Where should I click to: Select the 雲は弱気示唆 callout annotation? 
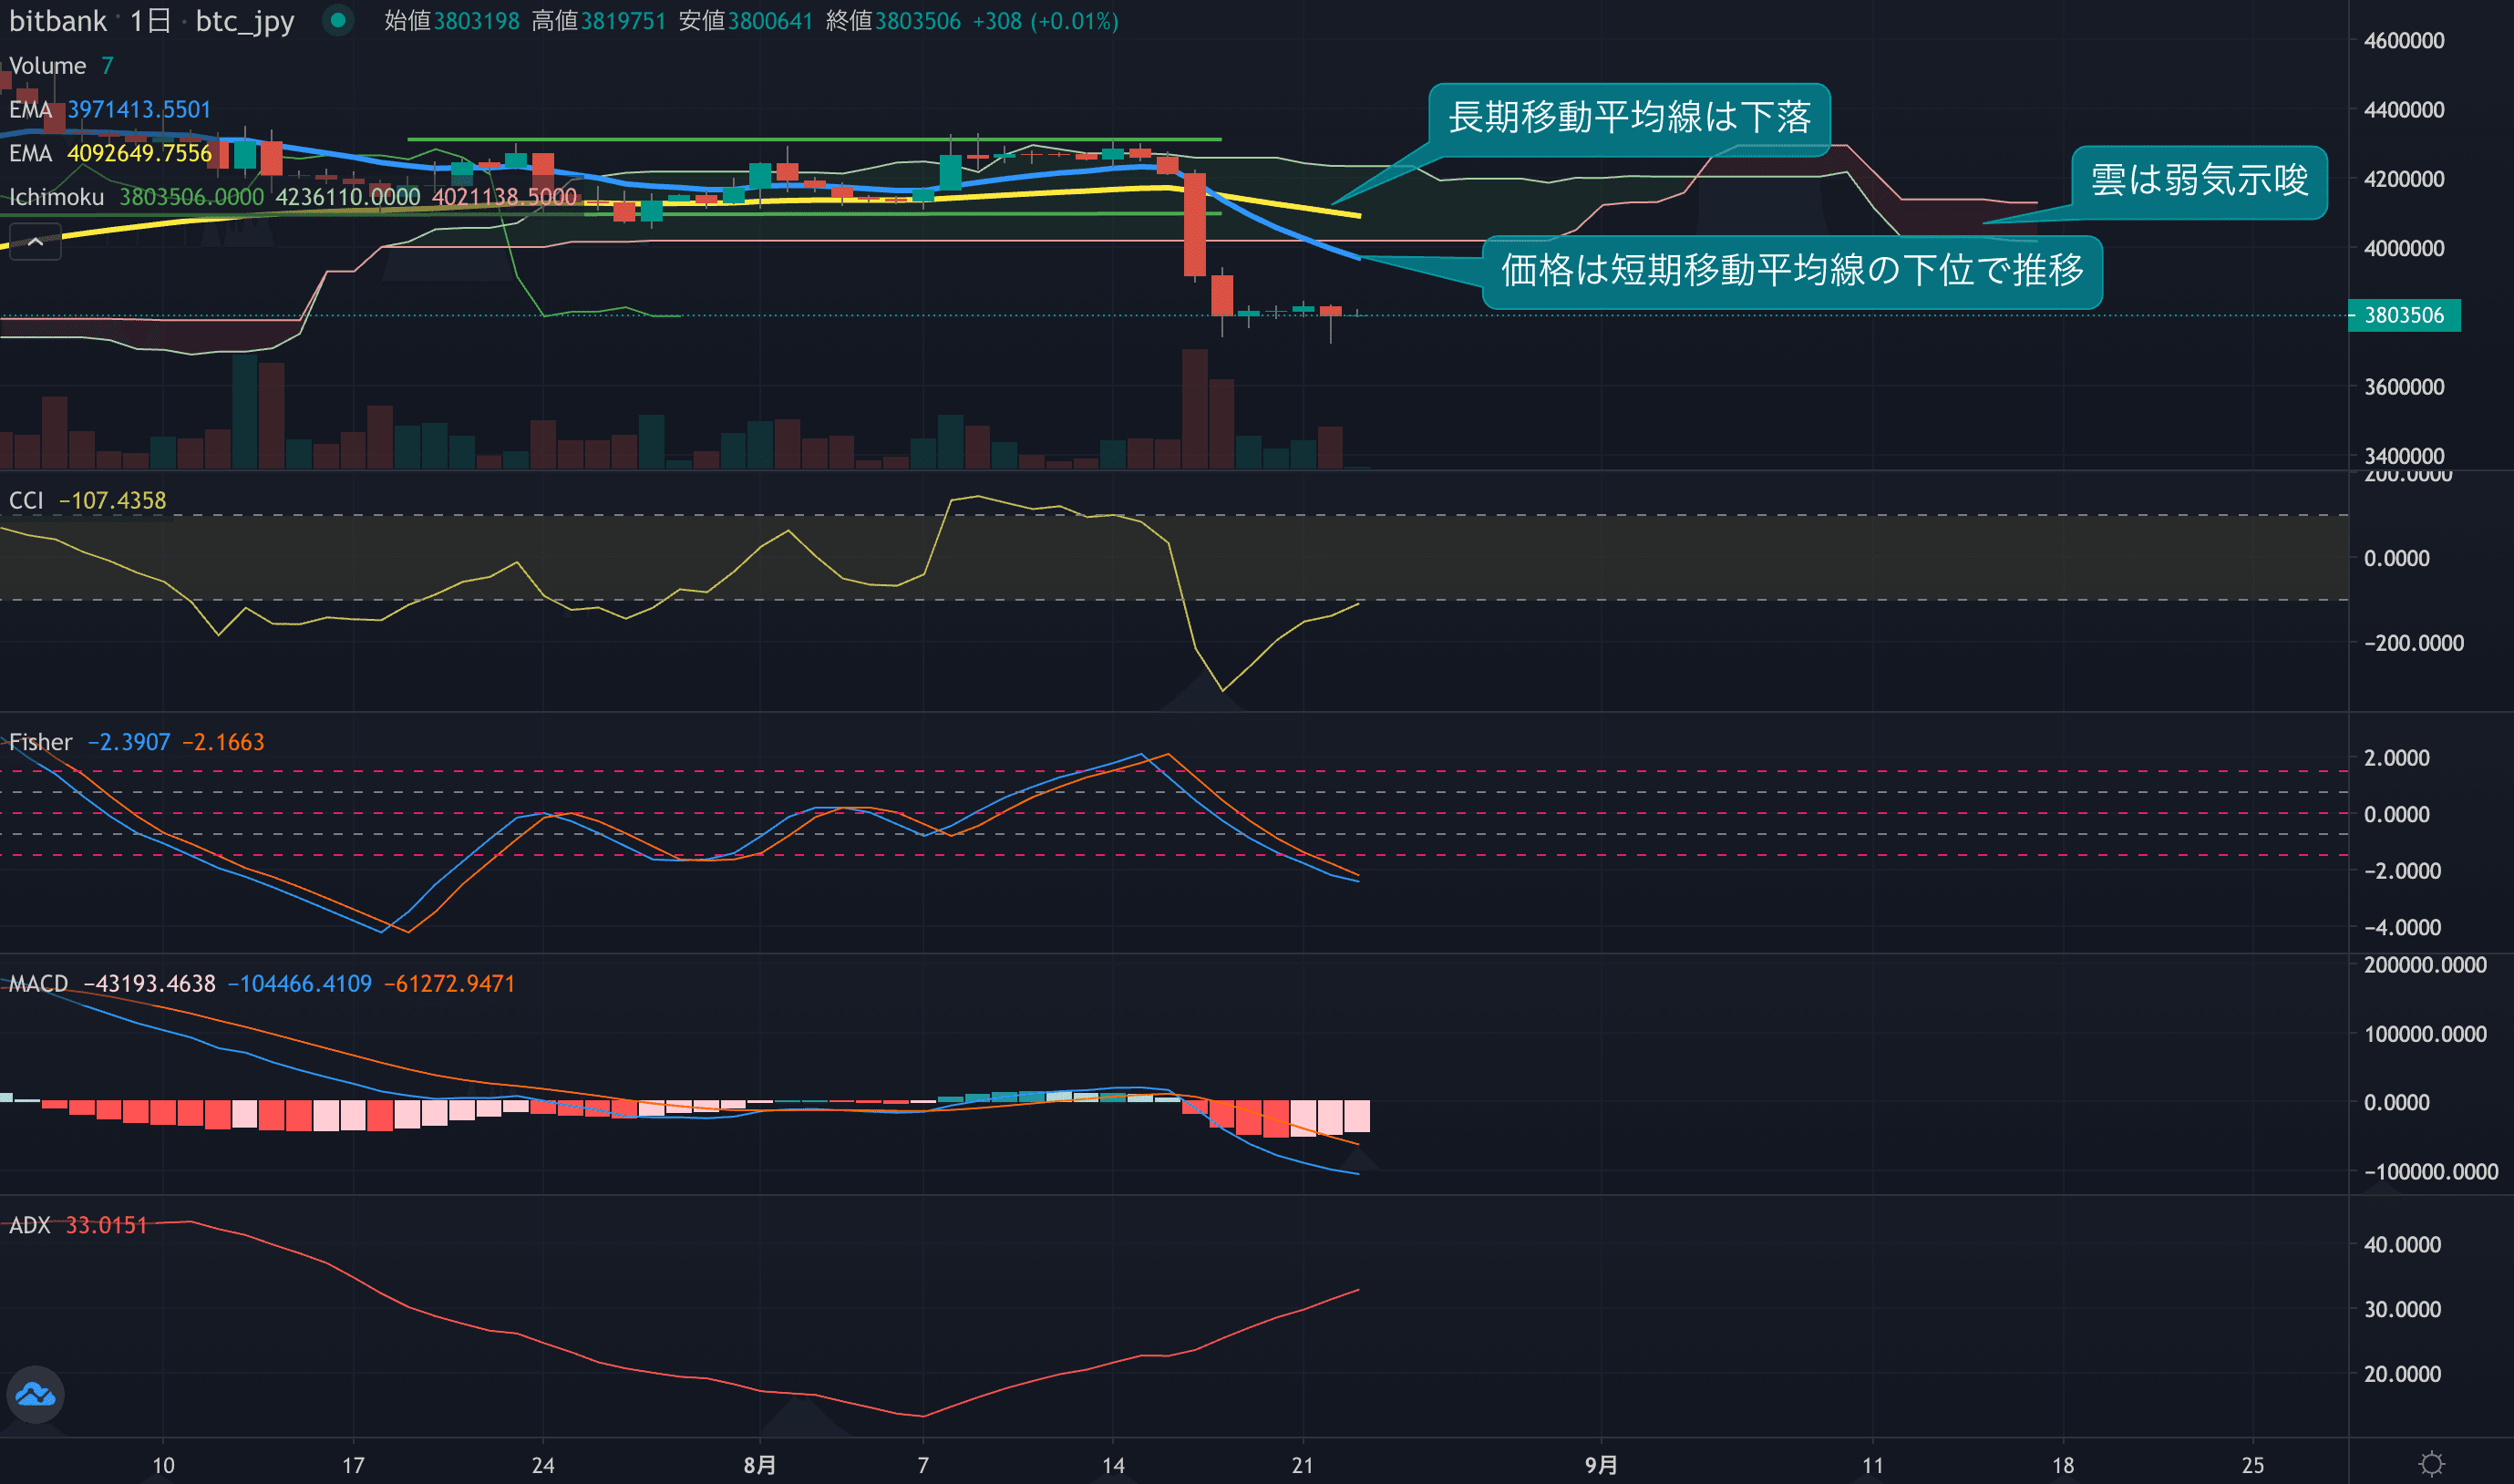coord(2199,181)
